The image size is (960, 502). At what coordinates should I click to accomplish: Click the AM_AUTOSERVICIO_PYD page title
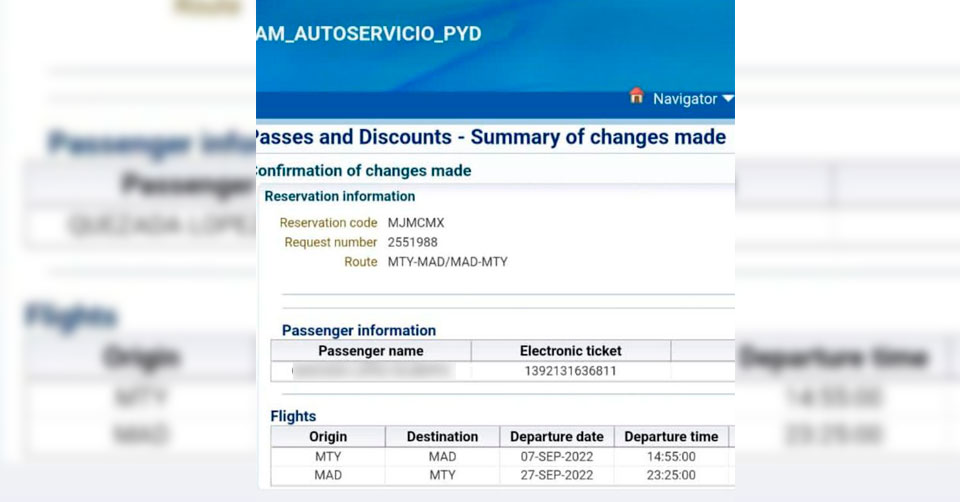368,34
